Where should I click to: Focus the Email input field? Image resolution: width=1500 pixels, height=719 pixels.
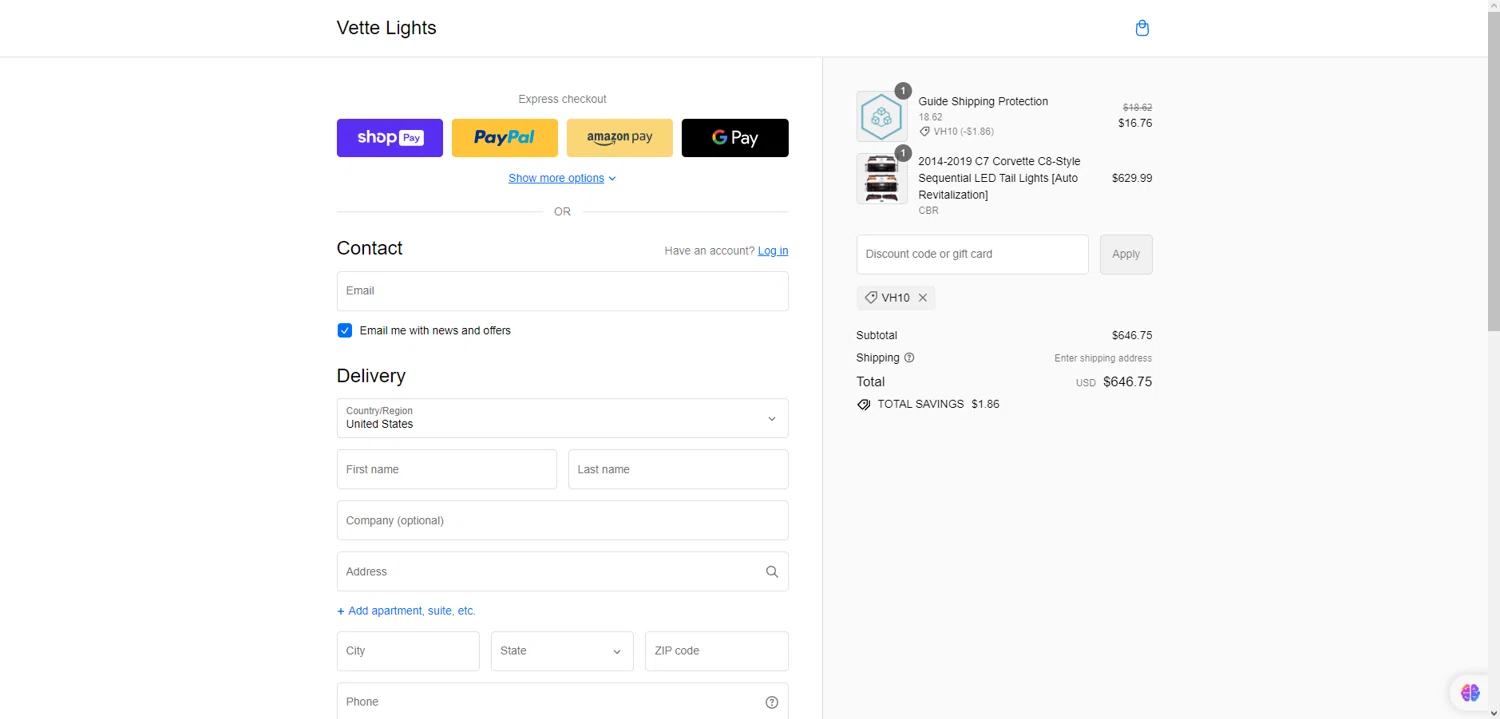tap(563, 291)
